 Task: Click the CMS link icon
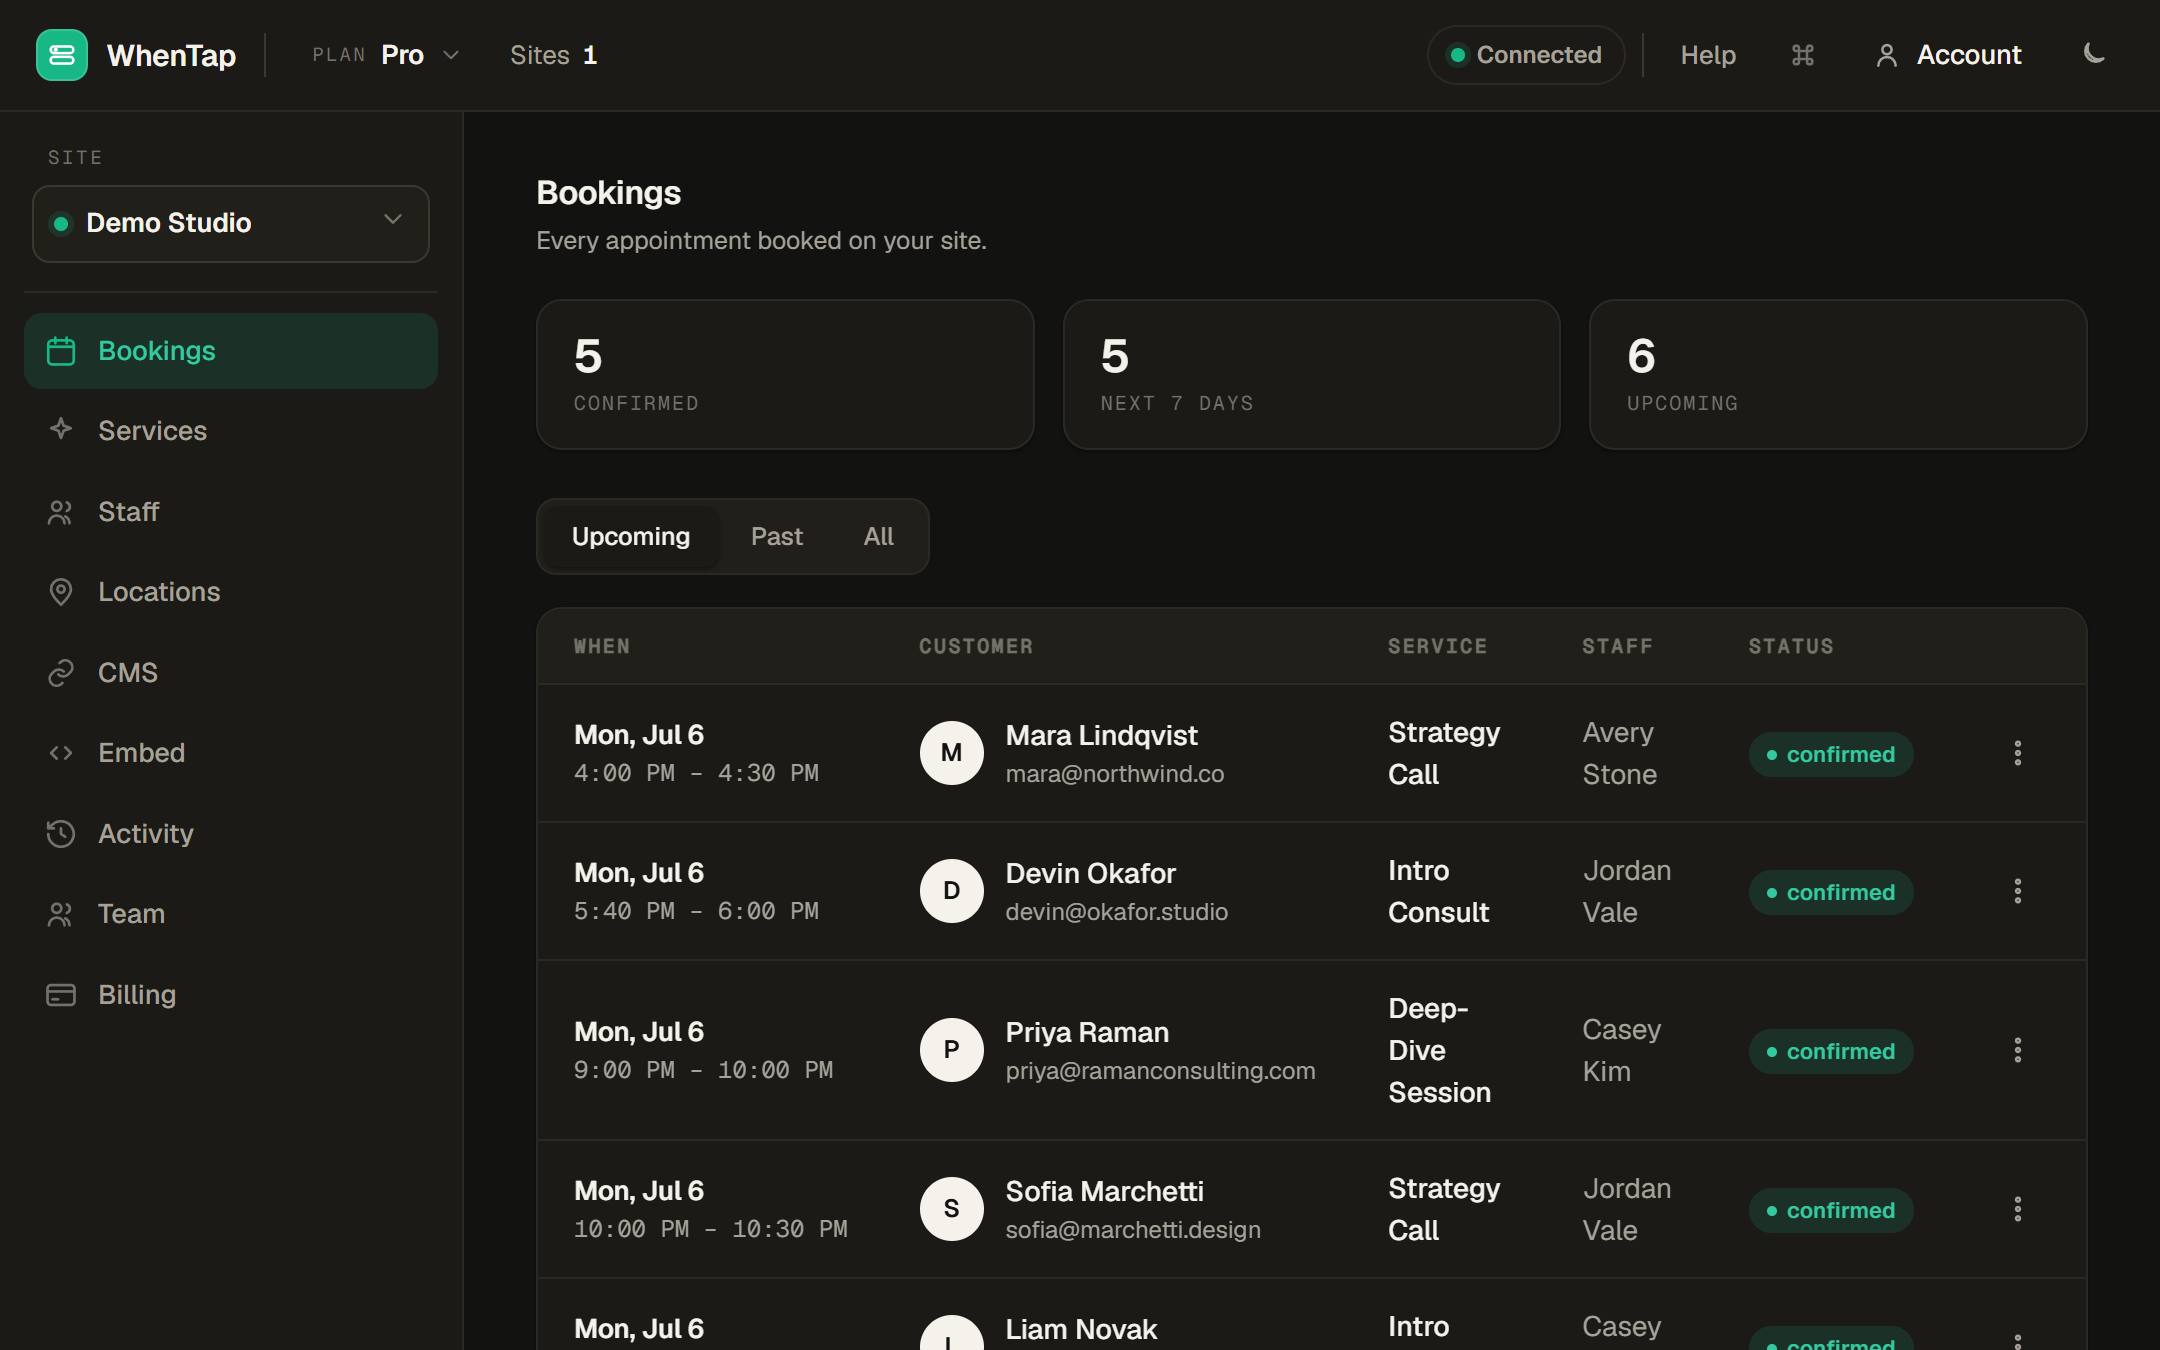pos(61,673)
